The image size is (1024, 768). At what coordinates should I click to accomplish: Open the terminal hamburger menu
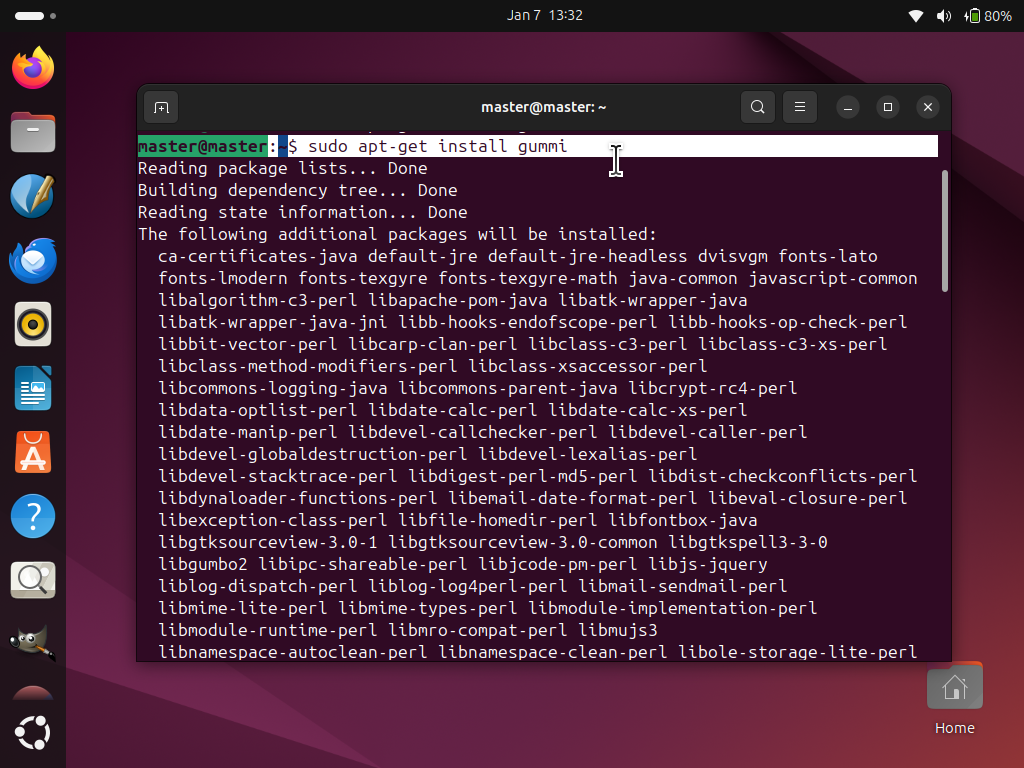pos(799,107)
